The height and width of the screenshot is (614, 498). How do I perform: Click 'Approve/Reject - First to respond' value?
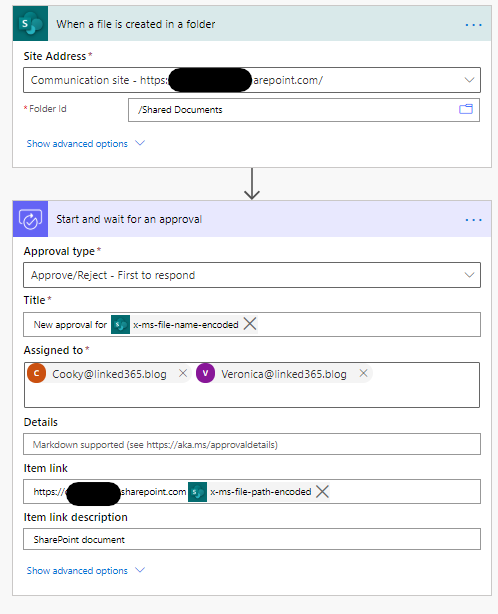coord(113,275)
